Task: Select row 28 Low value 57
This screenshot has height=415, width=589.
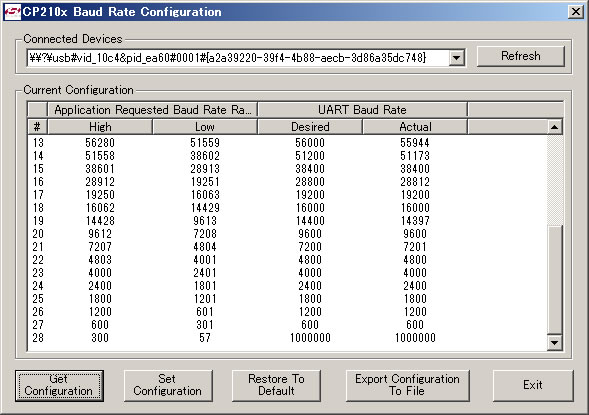Action: point(205,338)
